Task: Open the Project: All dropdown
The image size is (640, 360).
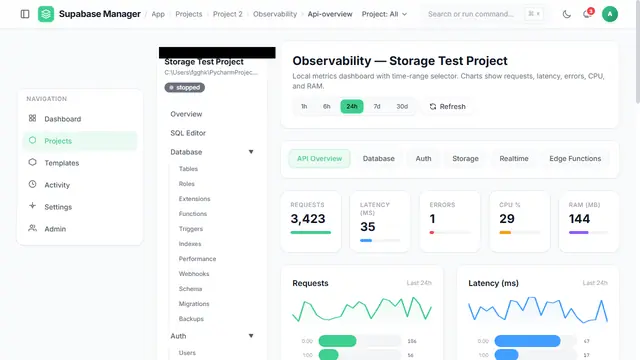Action: coord(384,14)
